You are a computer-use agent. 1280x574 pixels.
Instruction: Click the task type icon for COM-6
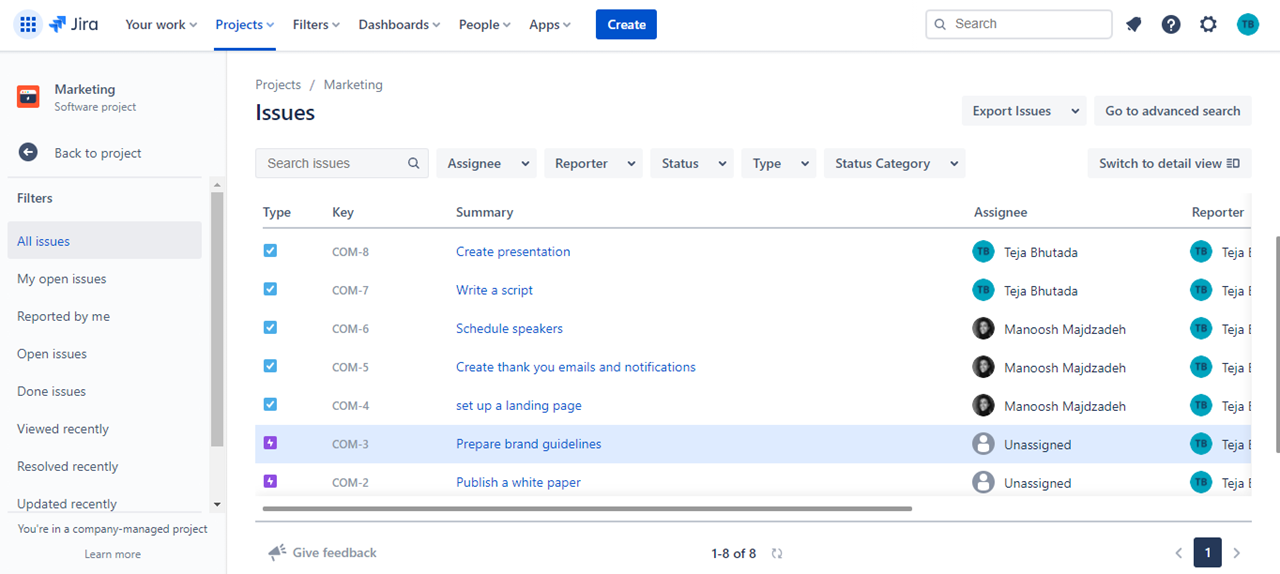[270, 327]
